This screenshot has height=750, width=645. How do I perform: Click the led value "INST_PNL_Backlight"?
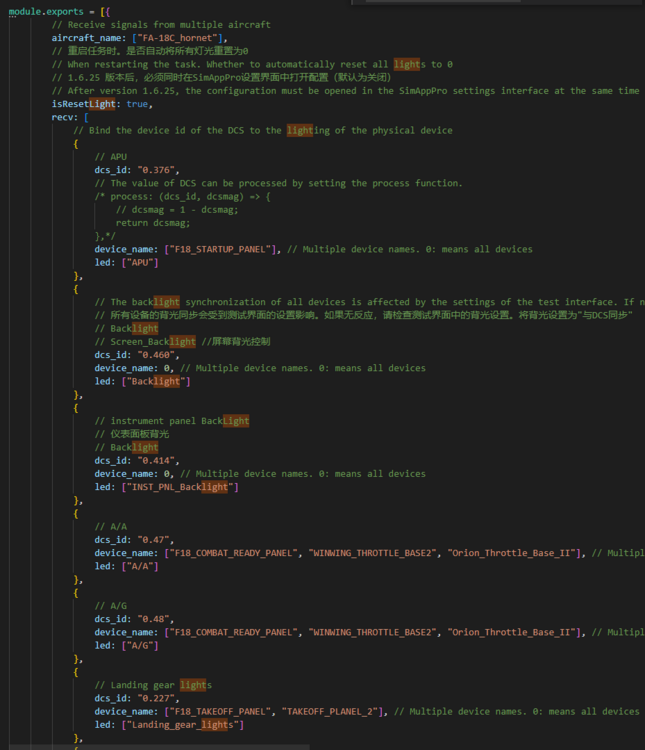tap(180, 487)
